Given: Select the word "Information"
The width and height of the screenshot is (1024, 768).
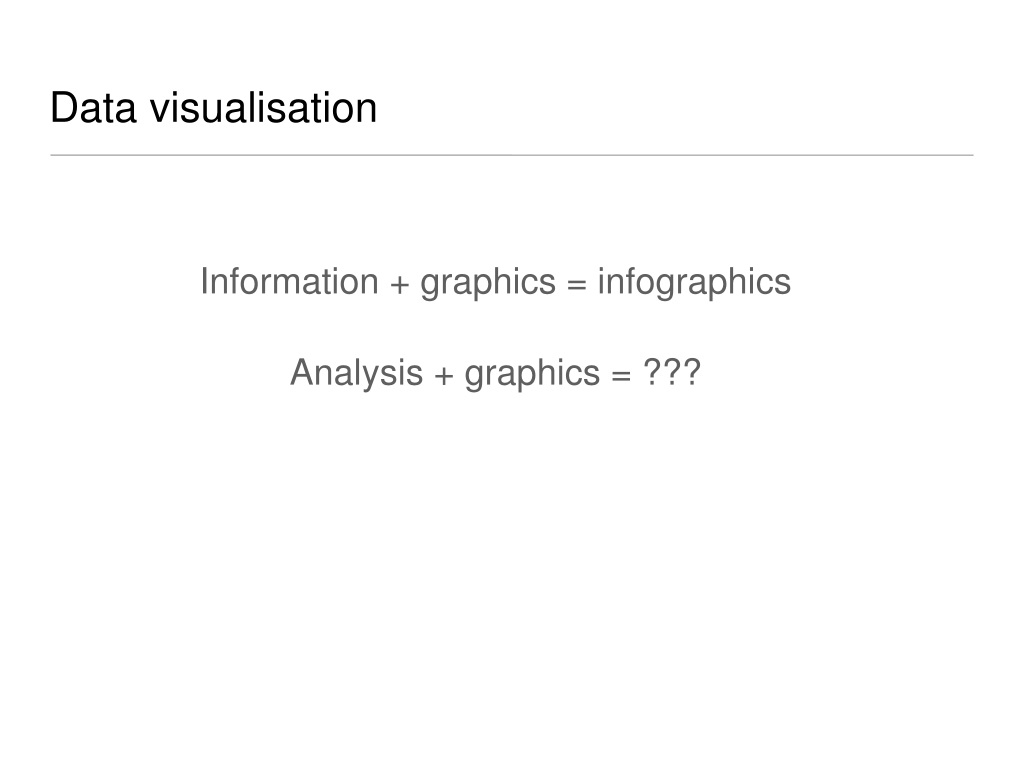Looking at the screenshot, I should (289, 281).
